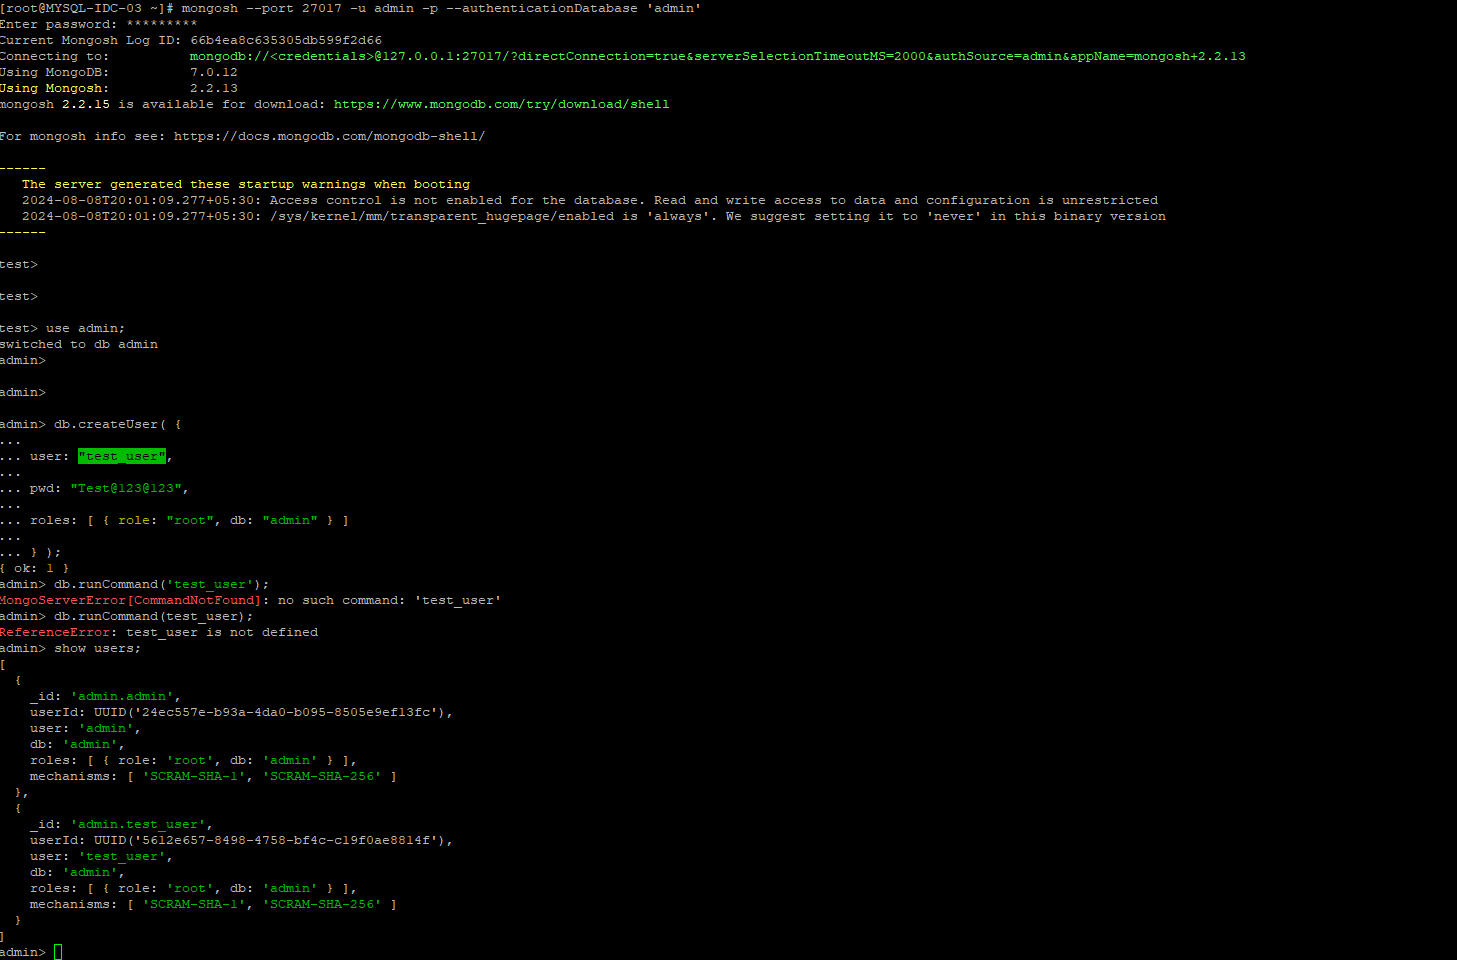The width and height of the screenshot is (1457, 960).
Task: Click the mongodb:// connection string
Action: [x=717, y=56]
